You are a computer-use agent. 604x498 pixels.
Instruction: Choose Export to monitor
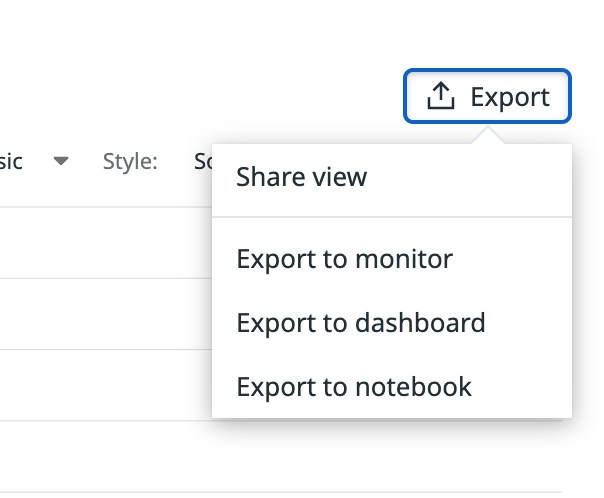point(392,259)
